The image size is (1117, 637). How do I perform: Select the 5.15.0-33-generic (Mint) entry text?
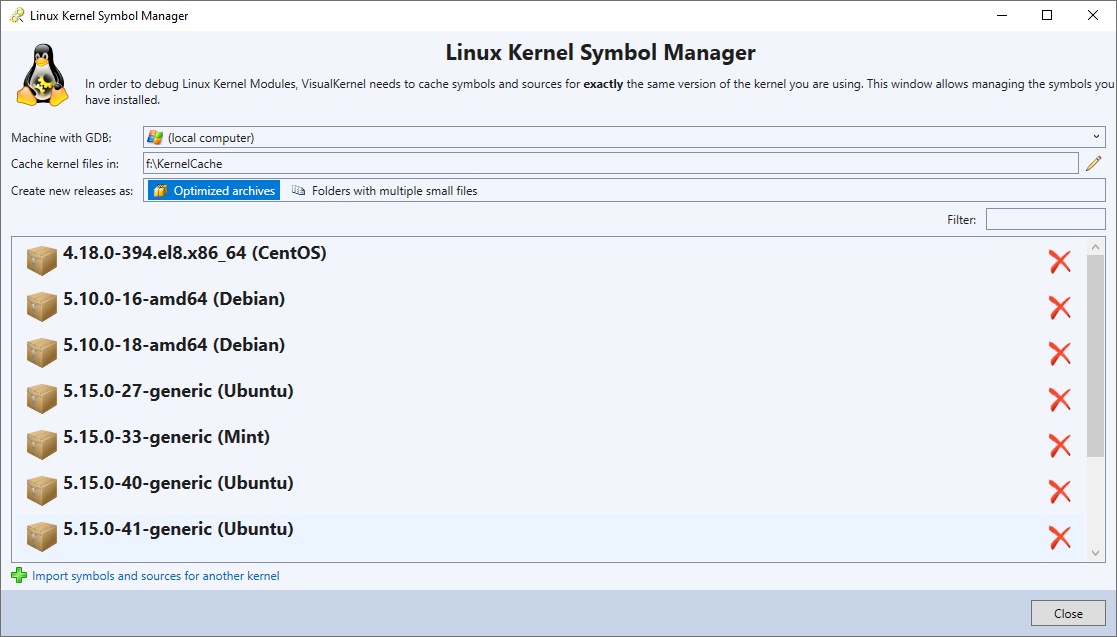pos(166,437)
